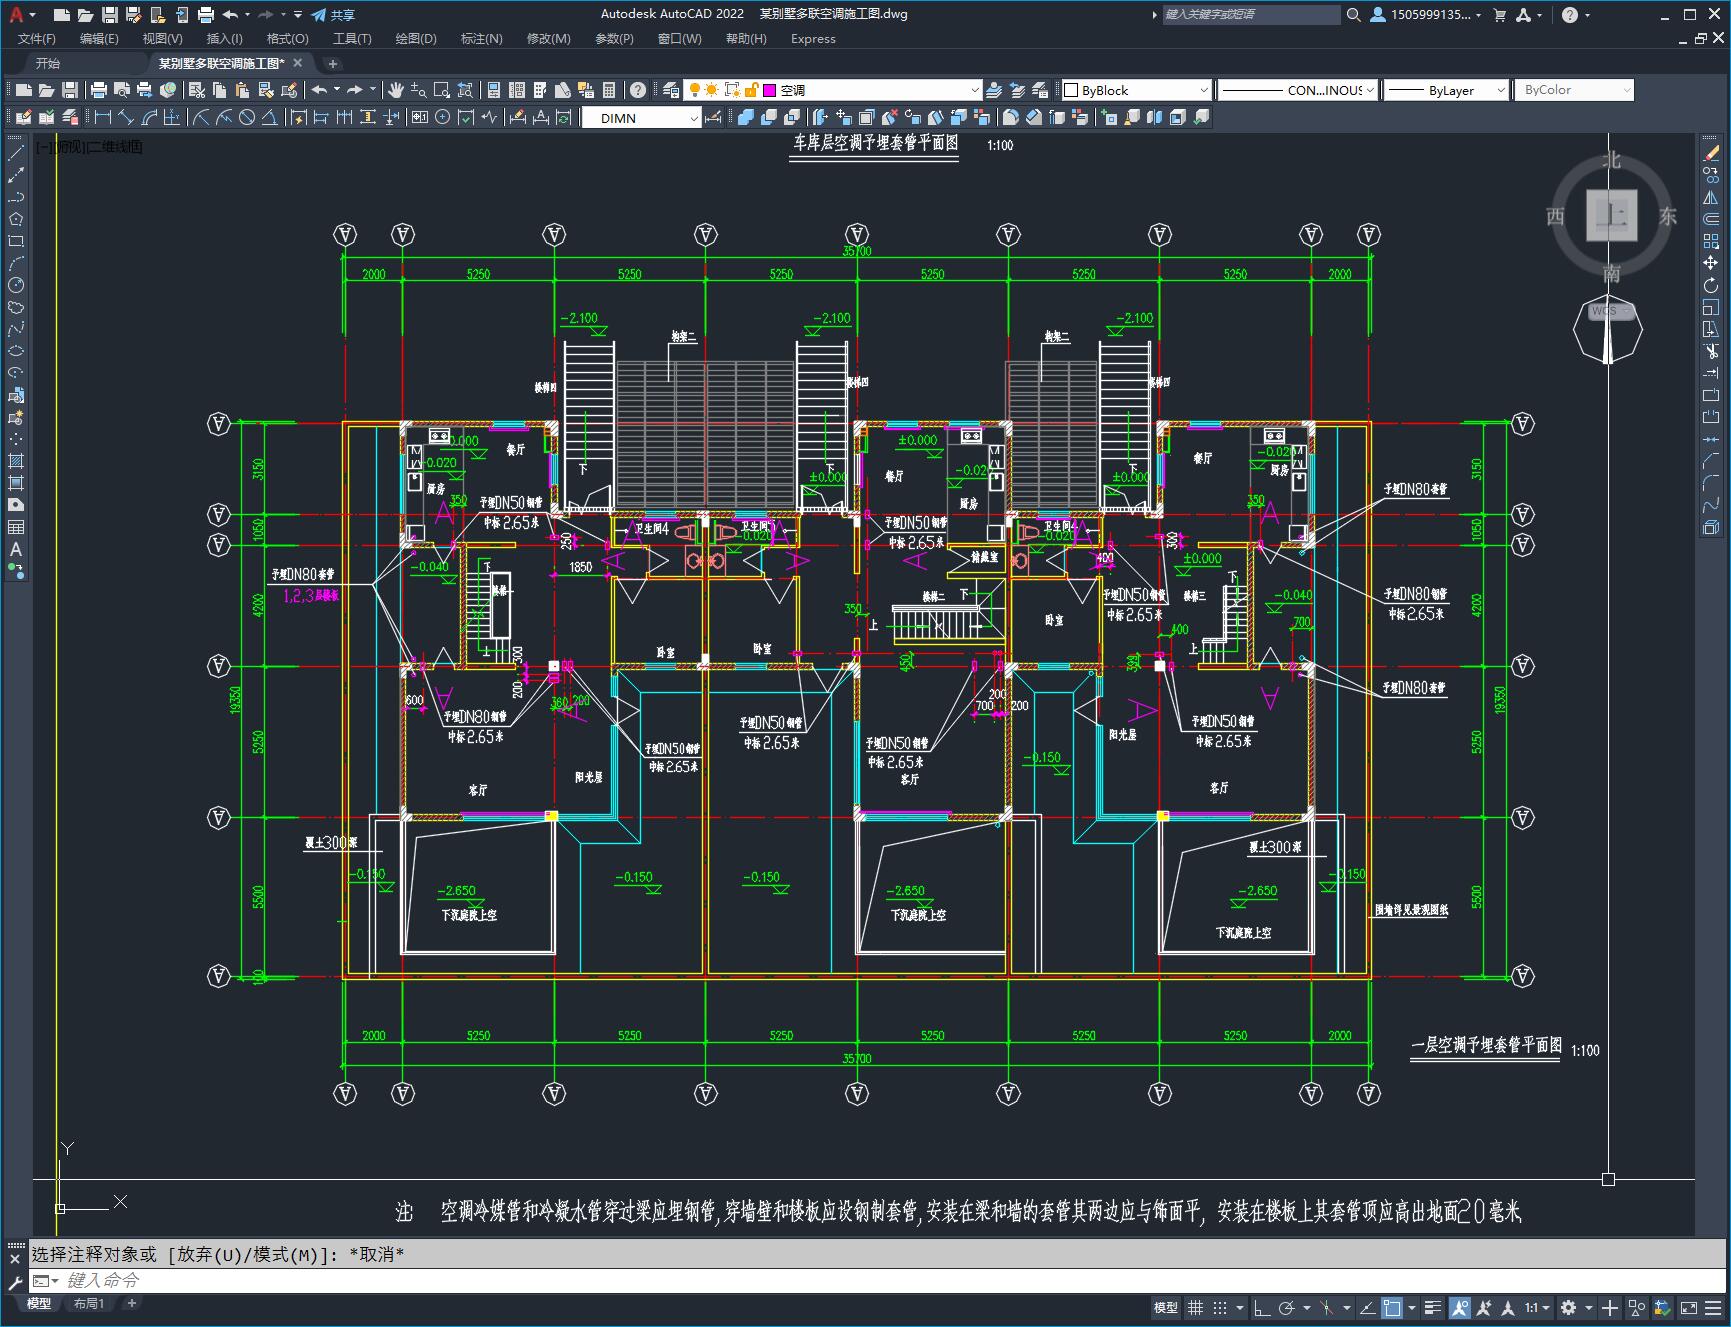Select the Move tool in modify toolbar
The height and width of the screenshot is (1327, 1731).
click(1711, 263)
